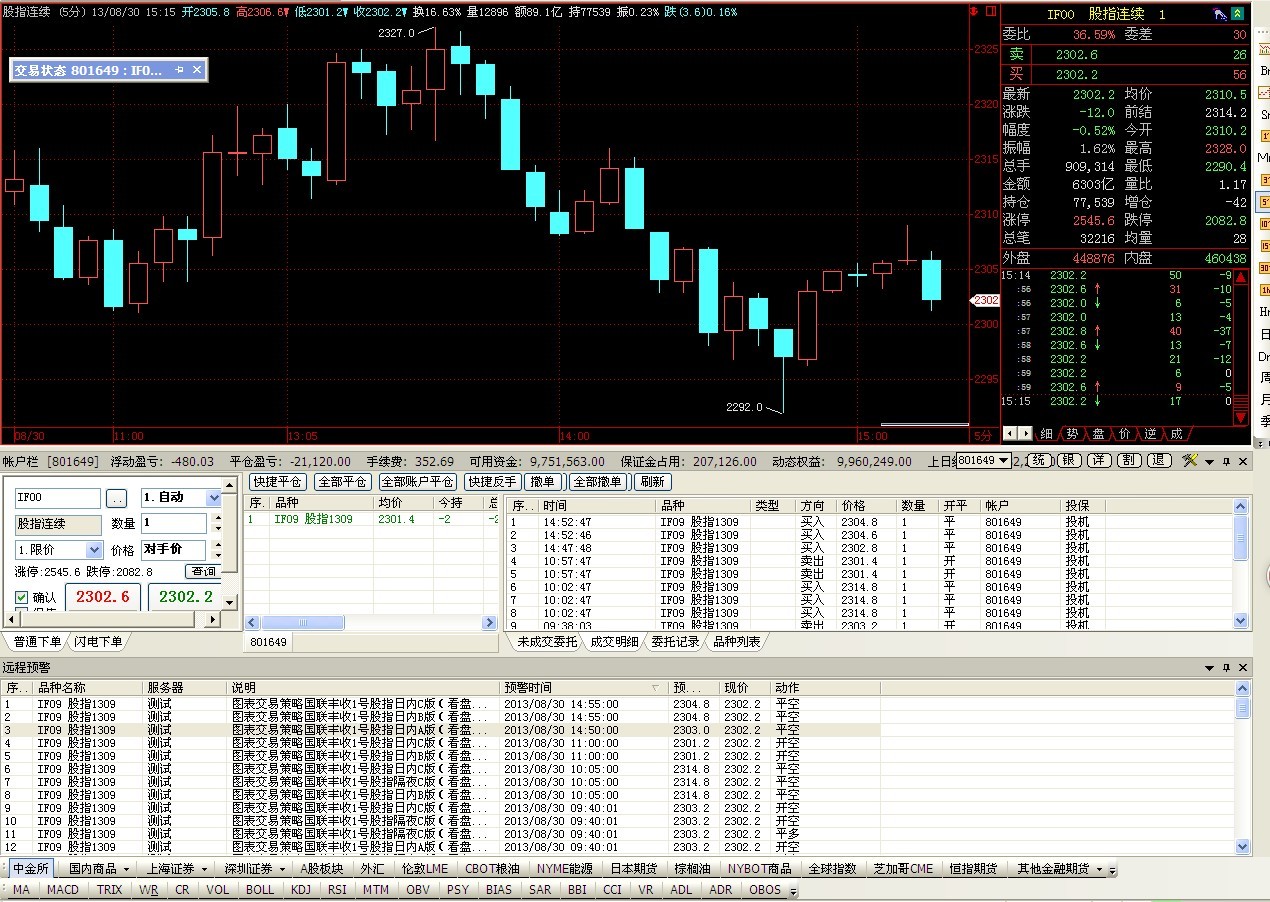Click right arrow beside quote panel tabs

click(1025, 433)
